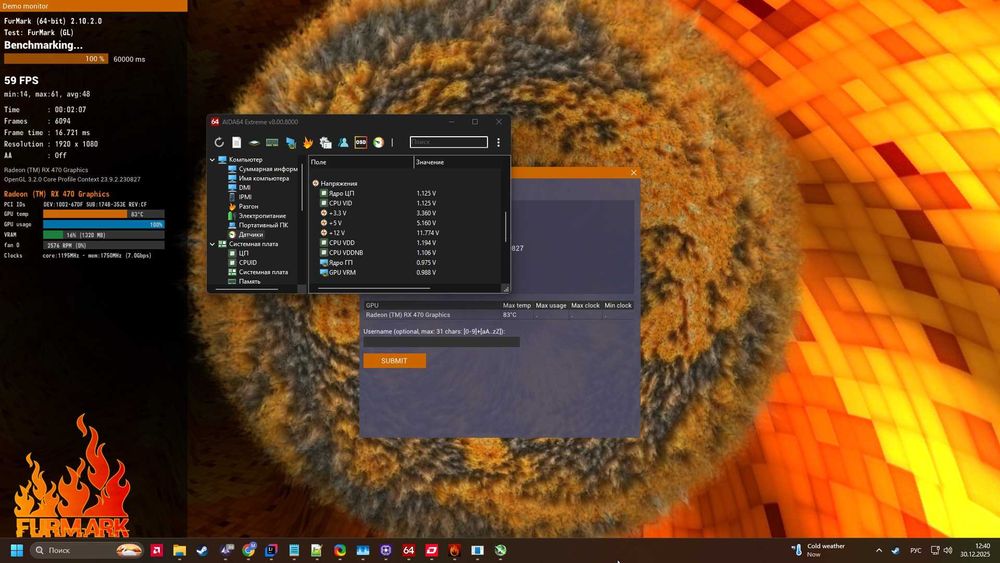Screen dimensions: 1000x563
Task: Open the report page icon in AIDA64 toolbar
Action: point(237,142)
